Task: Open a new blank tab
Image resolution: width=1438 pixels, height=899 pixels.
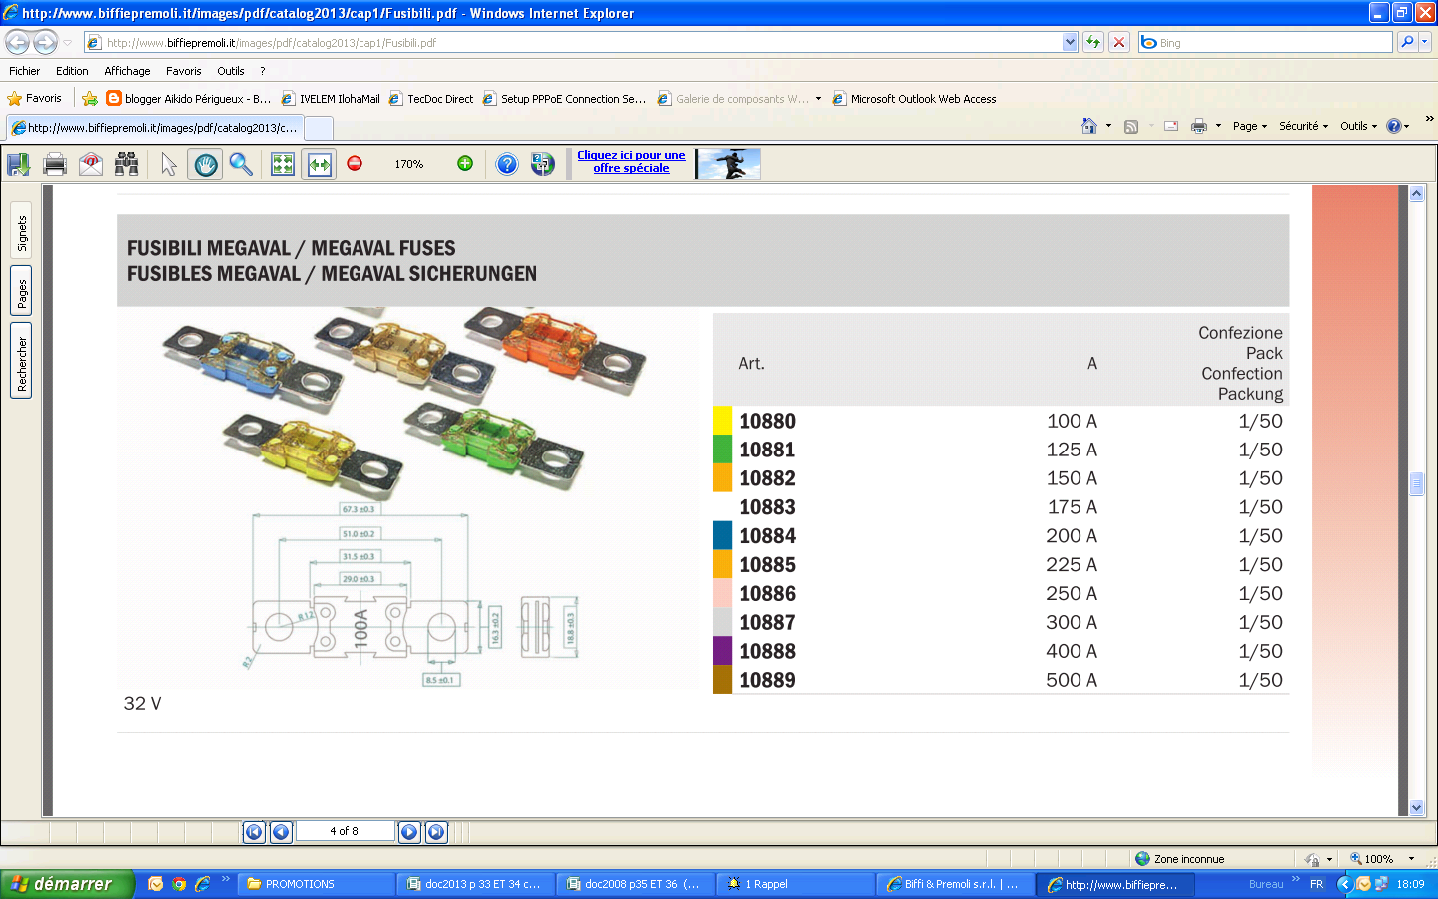Action: 319,128
